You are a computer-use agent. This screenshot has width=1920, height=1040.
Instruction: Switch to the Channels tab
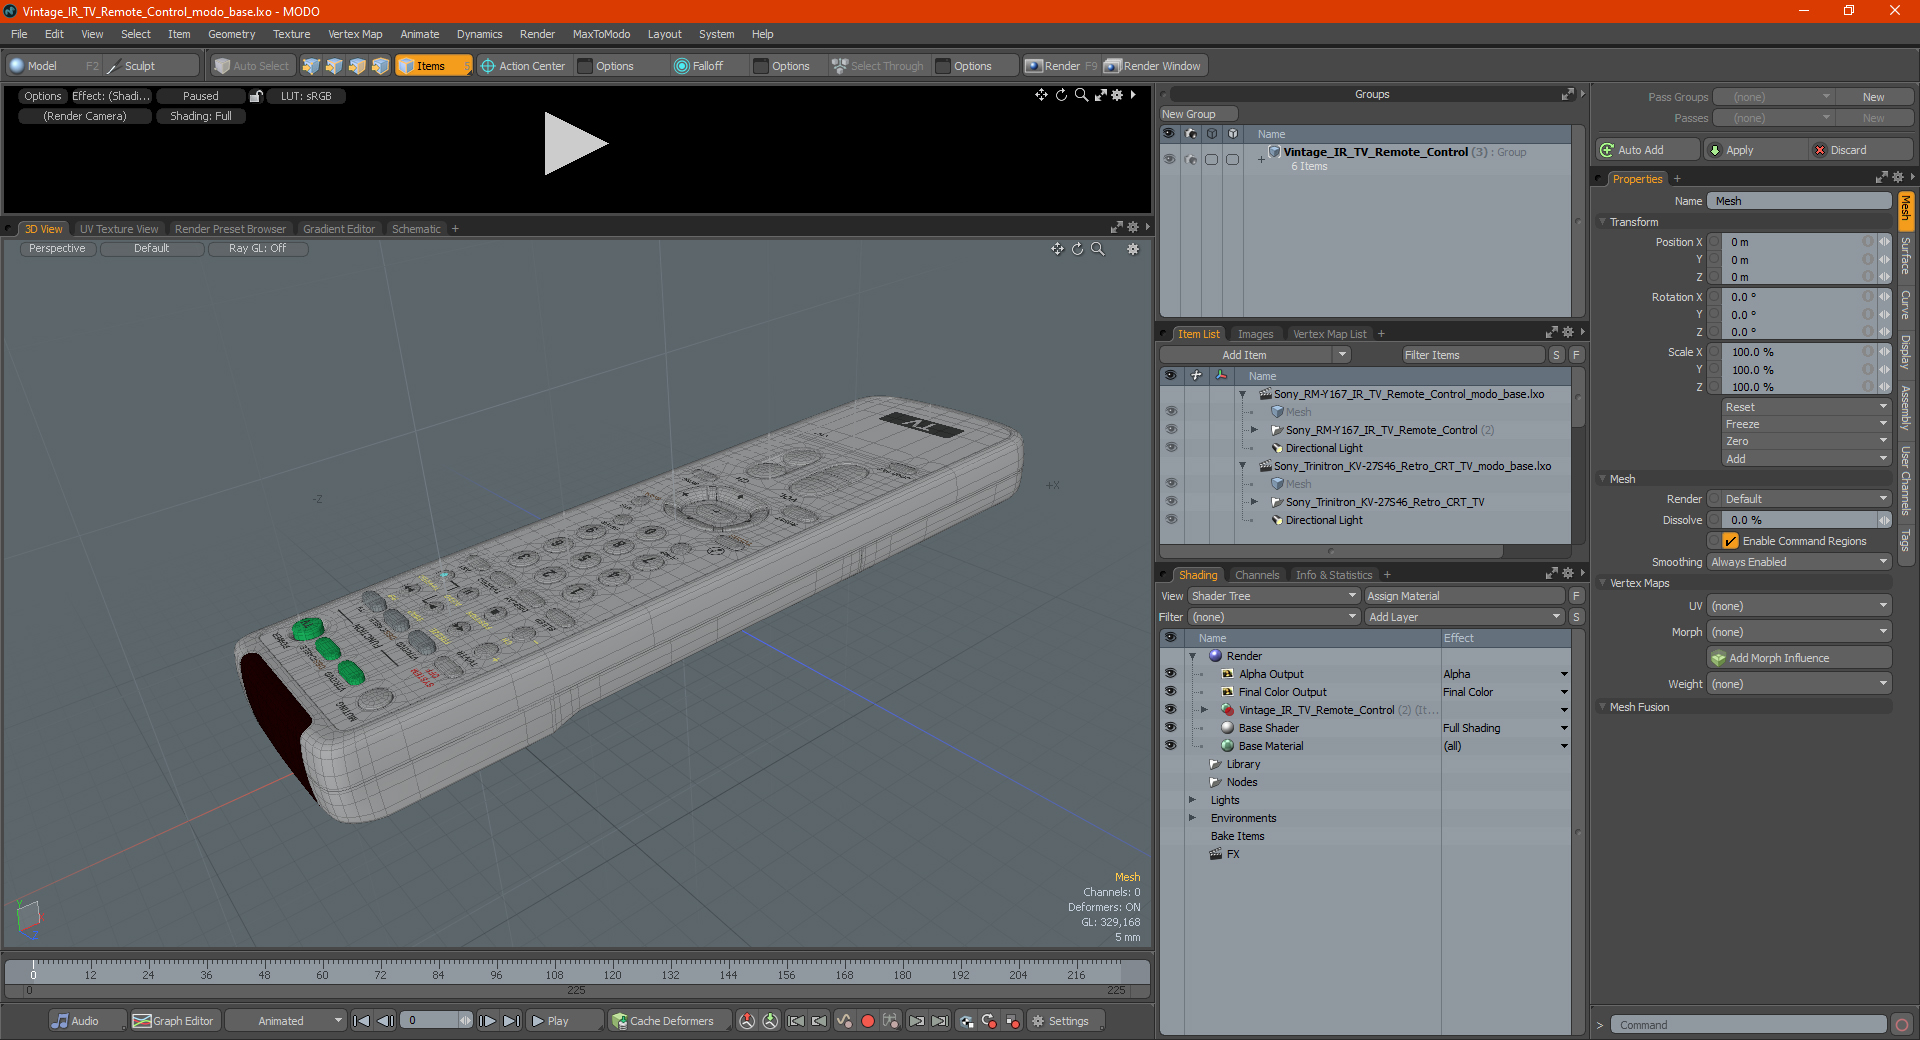coord(1257,575)
